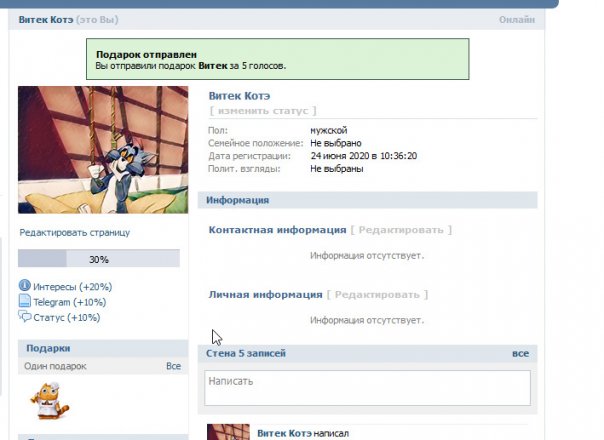Open the profile avatar photo
Viewport: 604px width, 440px height.
(103, 150)
